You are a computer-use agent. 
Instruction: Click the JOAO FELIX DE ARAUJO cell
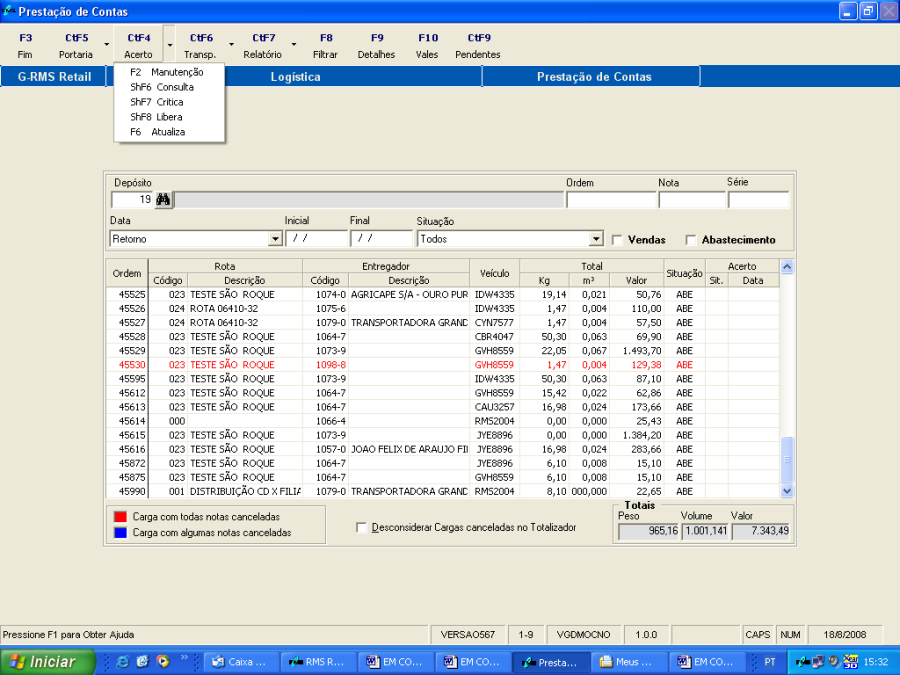409,449
